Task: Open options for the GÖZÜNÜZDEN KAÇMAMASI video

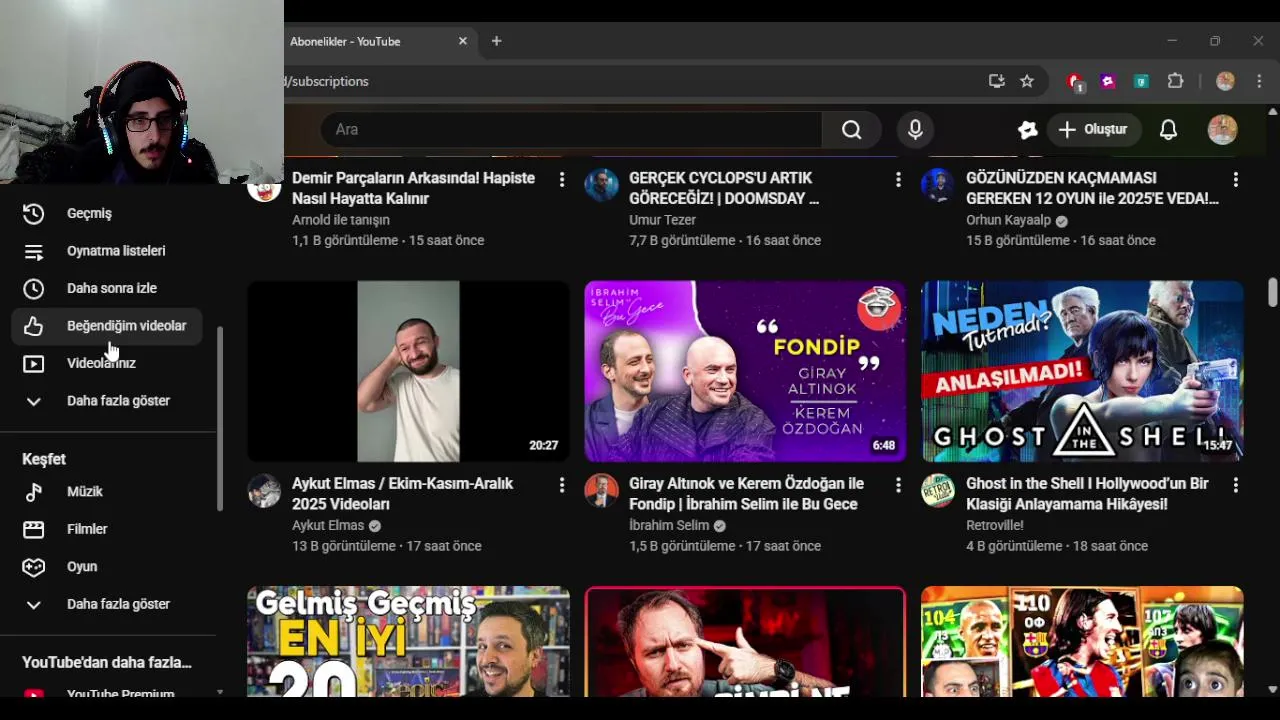Action: pyautogui.click(x=1235, y=179)
